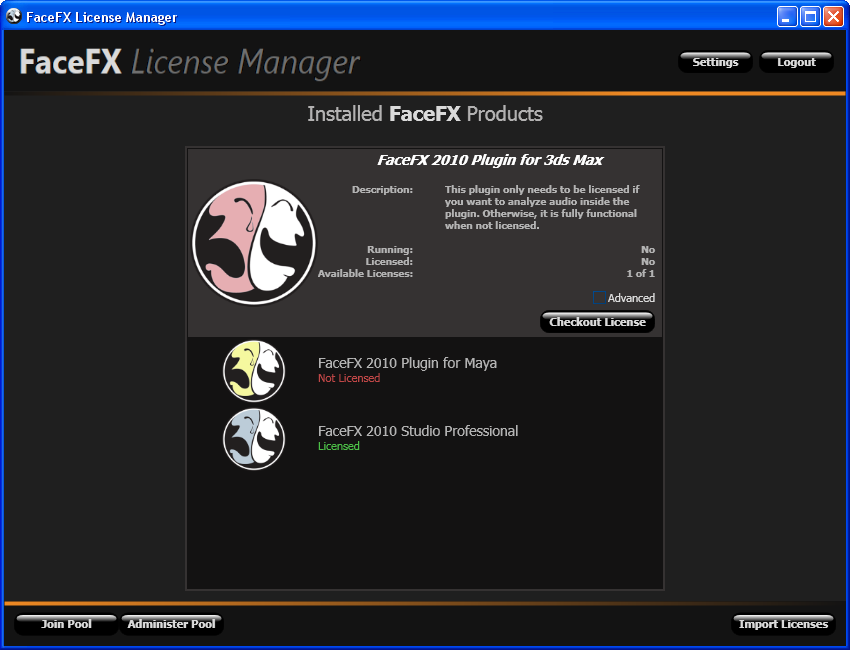This screenshot has width=850, height=650.
Task: Click the Import Licenses button
Action: click(x=783, y=624)
